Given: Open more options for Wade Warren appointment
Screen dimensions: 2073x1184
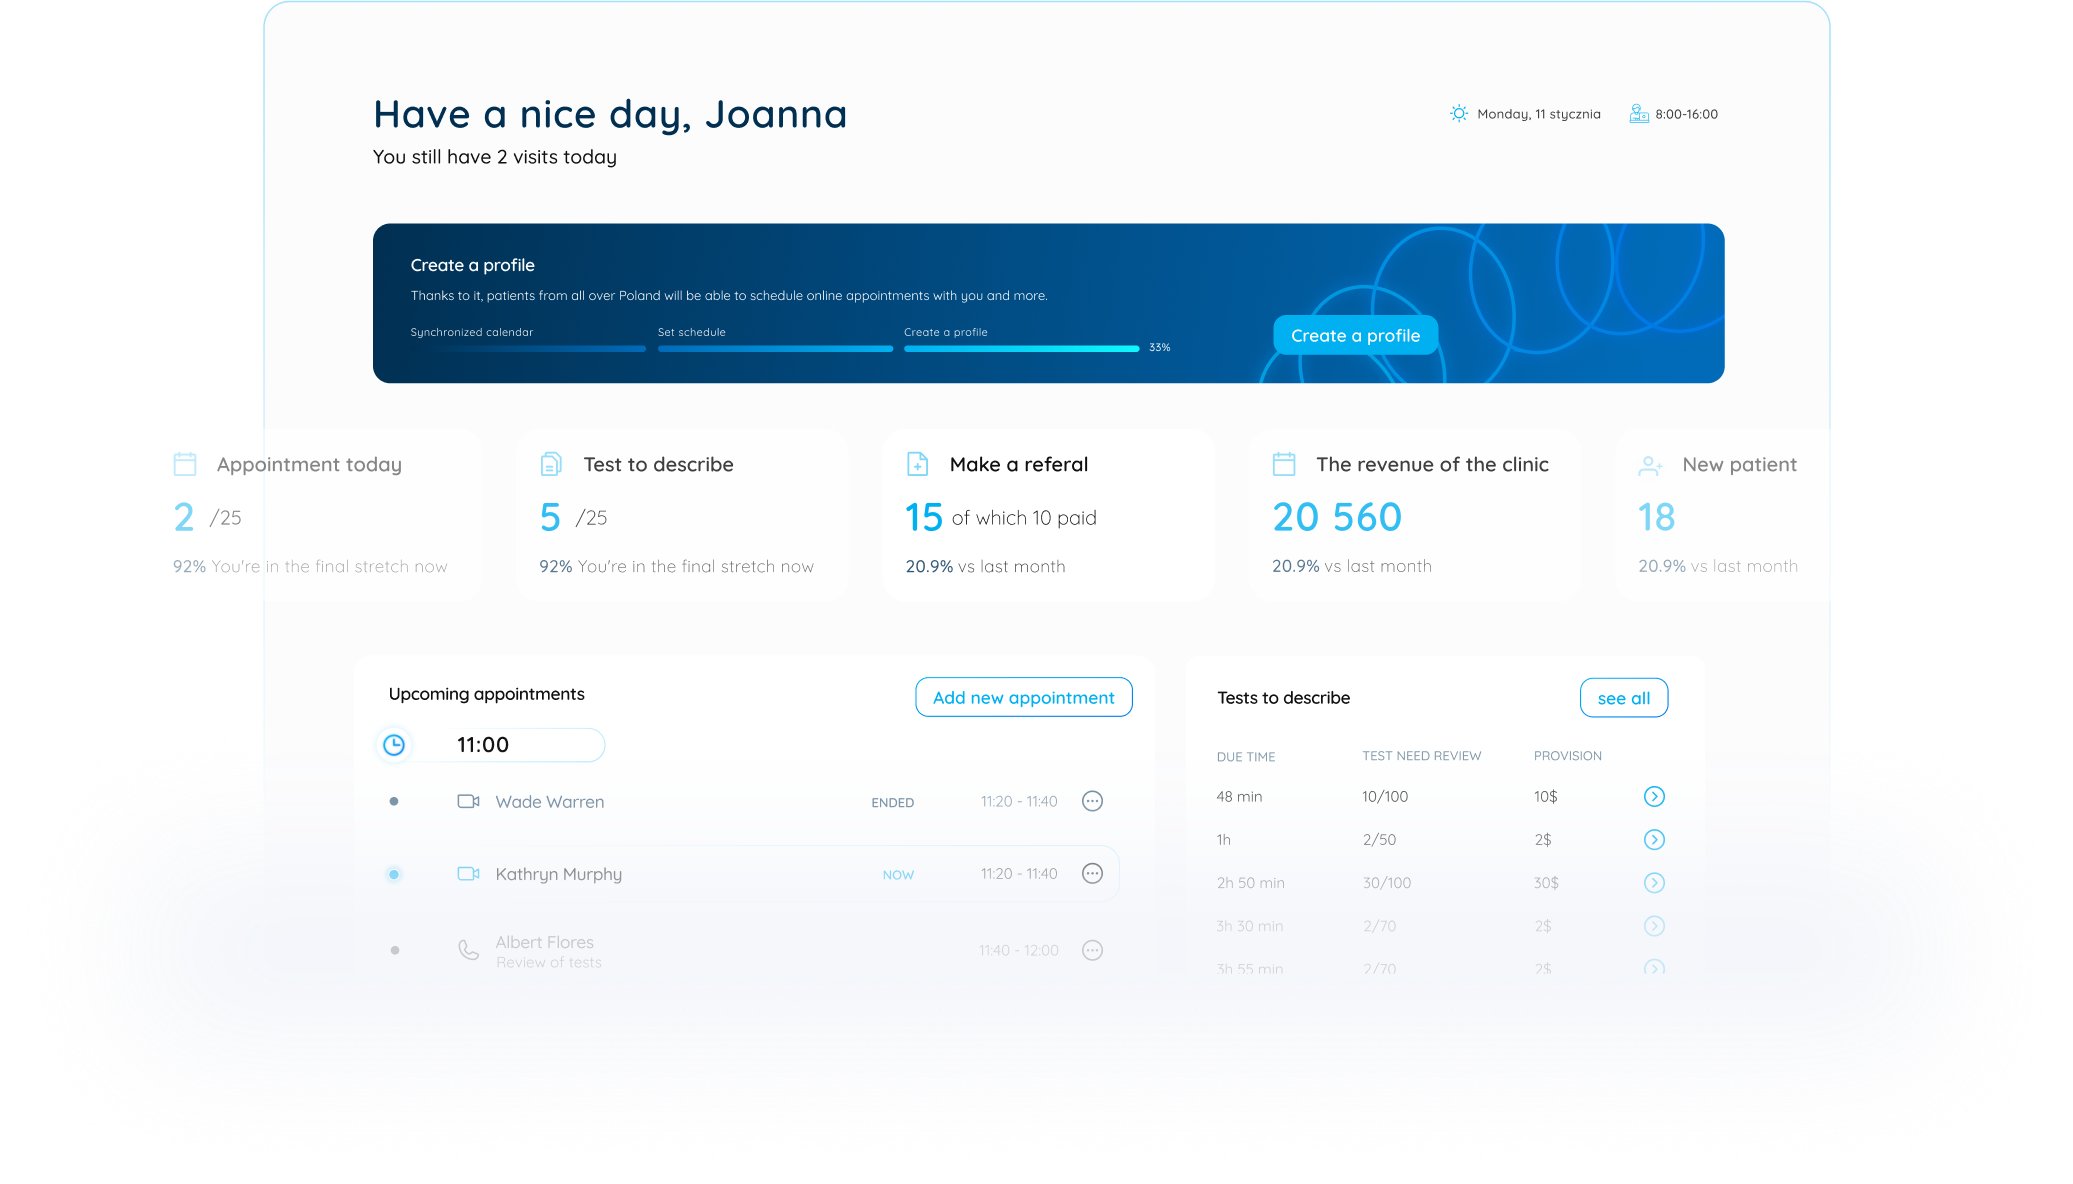Looking at the screenshot, I should coord(1092,801).
